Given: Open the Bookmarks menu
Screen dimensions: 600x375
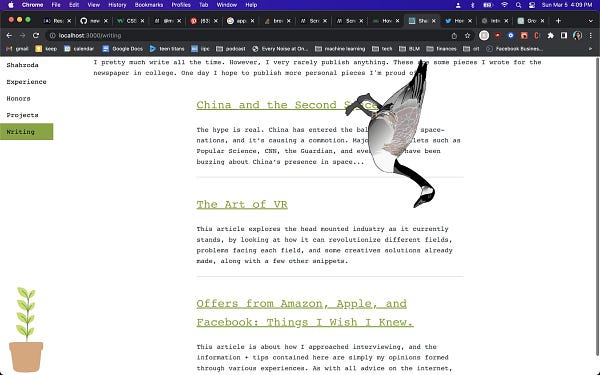Looking at the screenshot, I should [149, 5].
